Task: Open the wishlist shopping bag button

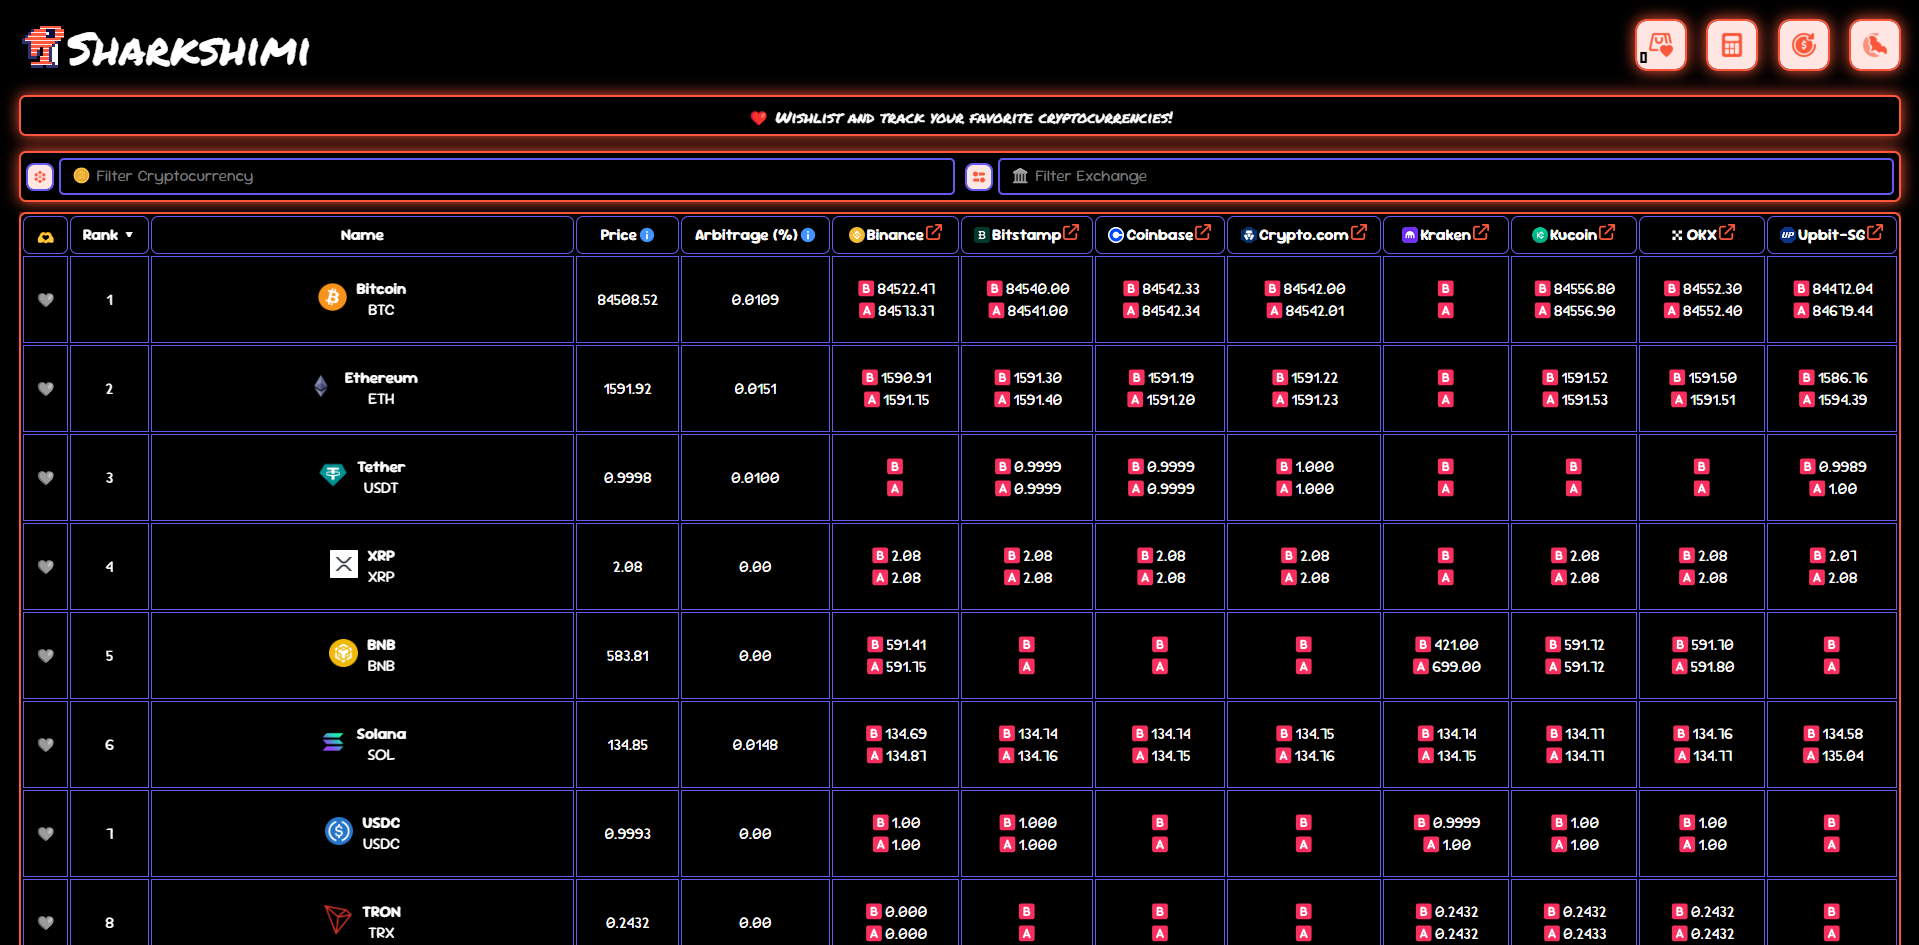Action: 1660,45
